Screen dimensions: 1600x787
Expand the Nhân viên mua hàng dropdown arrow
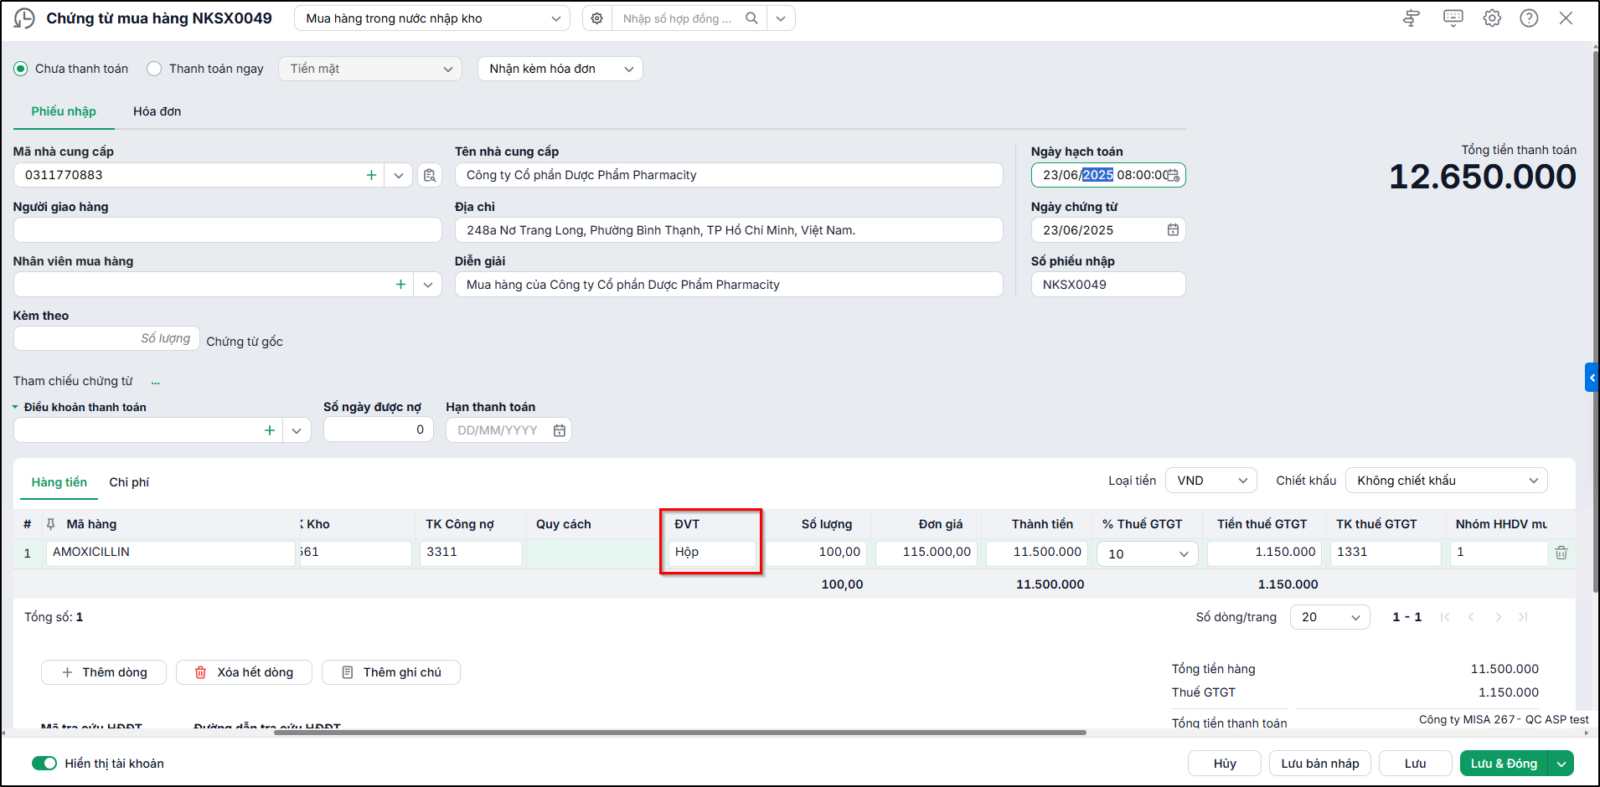[x=428, y=284]
